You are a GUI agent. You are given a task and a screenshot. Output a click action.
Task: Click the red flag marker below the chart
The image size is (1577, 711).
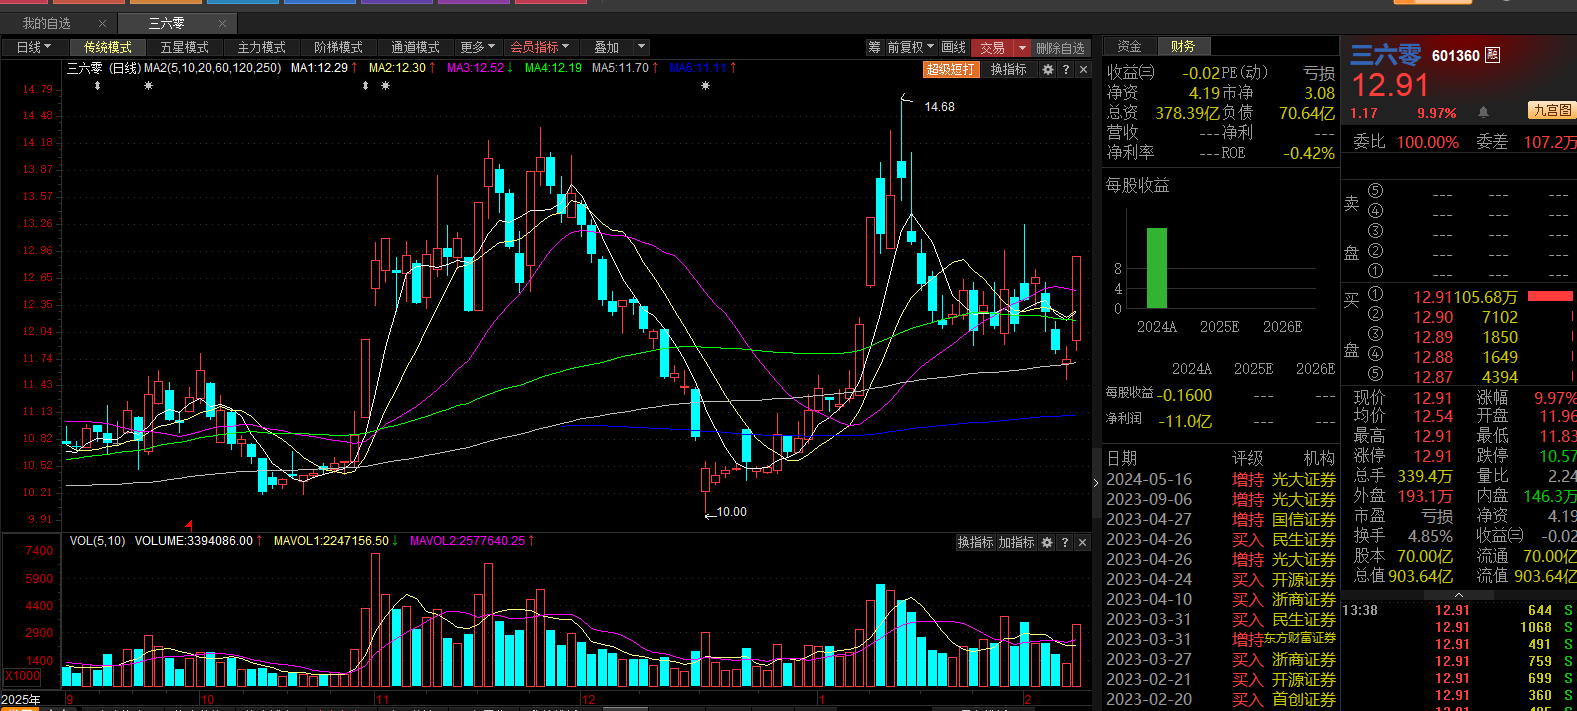(188, 523)
